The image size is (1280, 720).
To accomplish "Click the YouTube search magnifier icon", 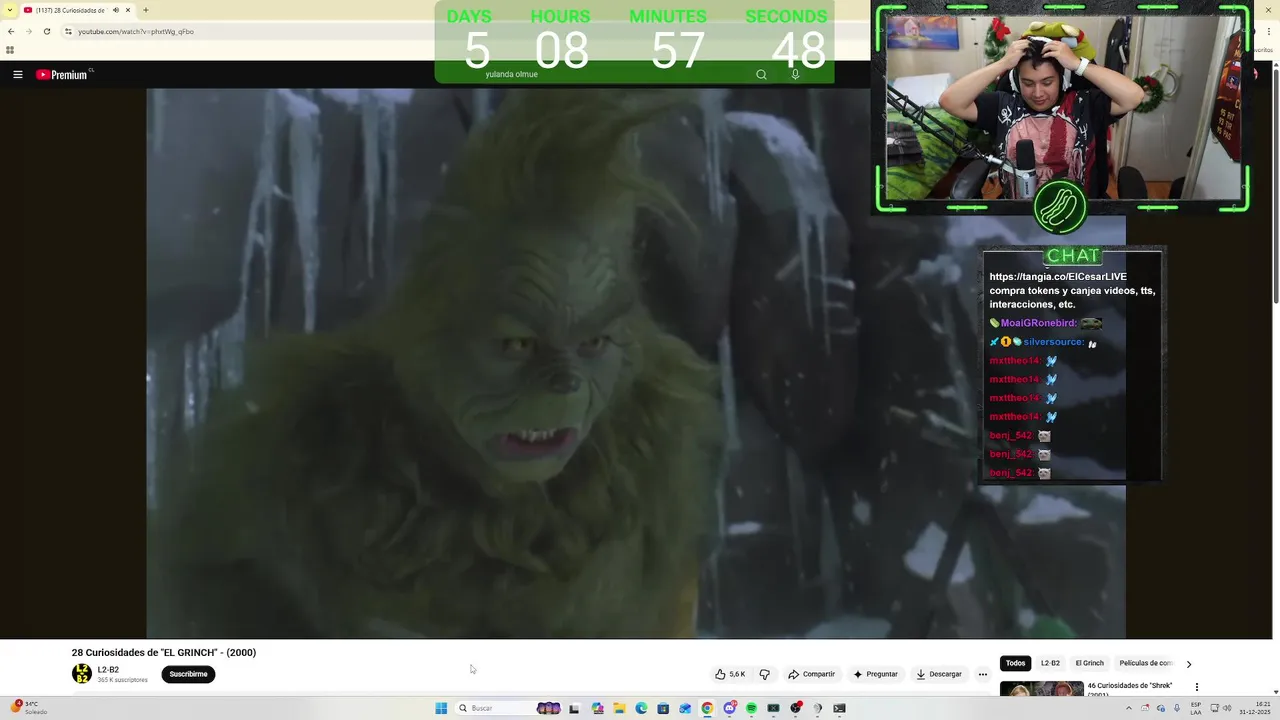I will [x=761, y=75].
